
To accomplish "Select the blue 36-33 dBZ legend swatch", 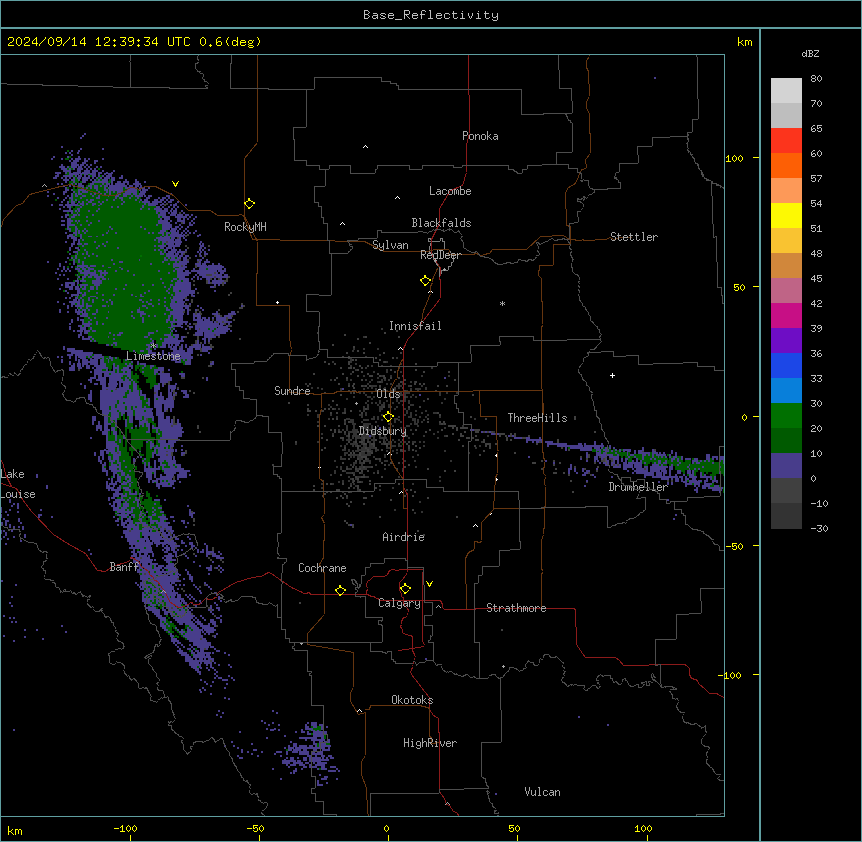I will tap(786, 365).
